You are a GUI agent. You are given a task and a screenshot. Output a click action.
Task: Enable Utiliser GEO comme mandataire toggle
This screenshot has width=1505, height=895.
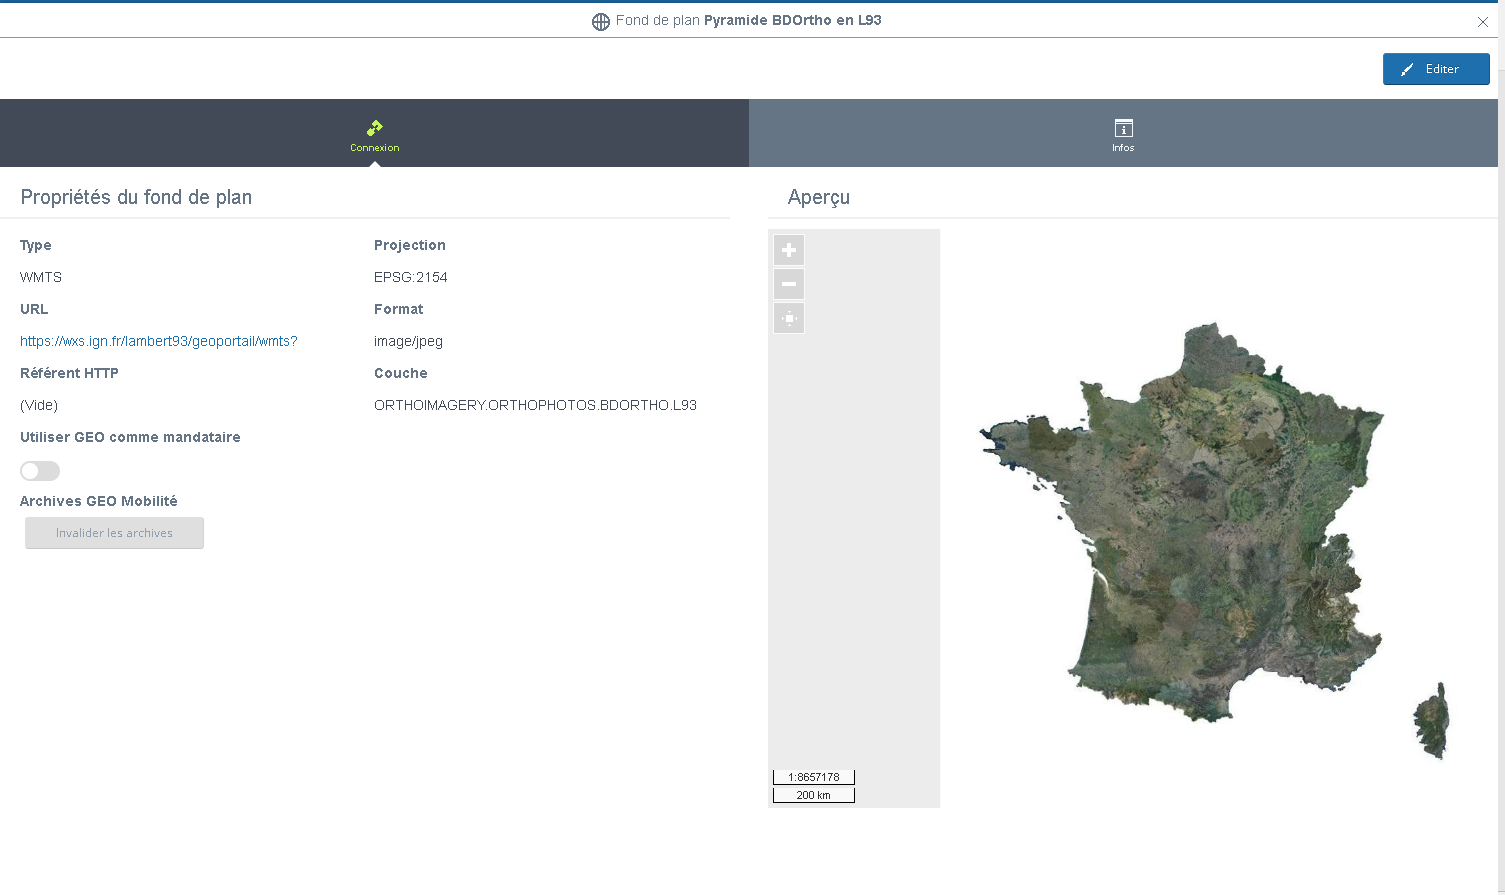(40, 471)
